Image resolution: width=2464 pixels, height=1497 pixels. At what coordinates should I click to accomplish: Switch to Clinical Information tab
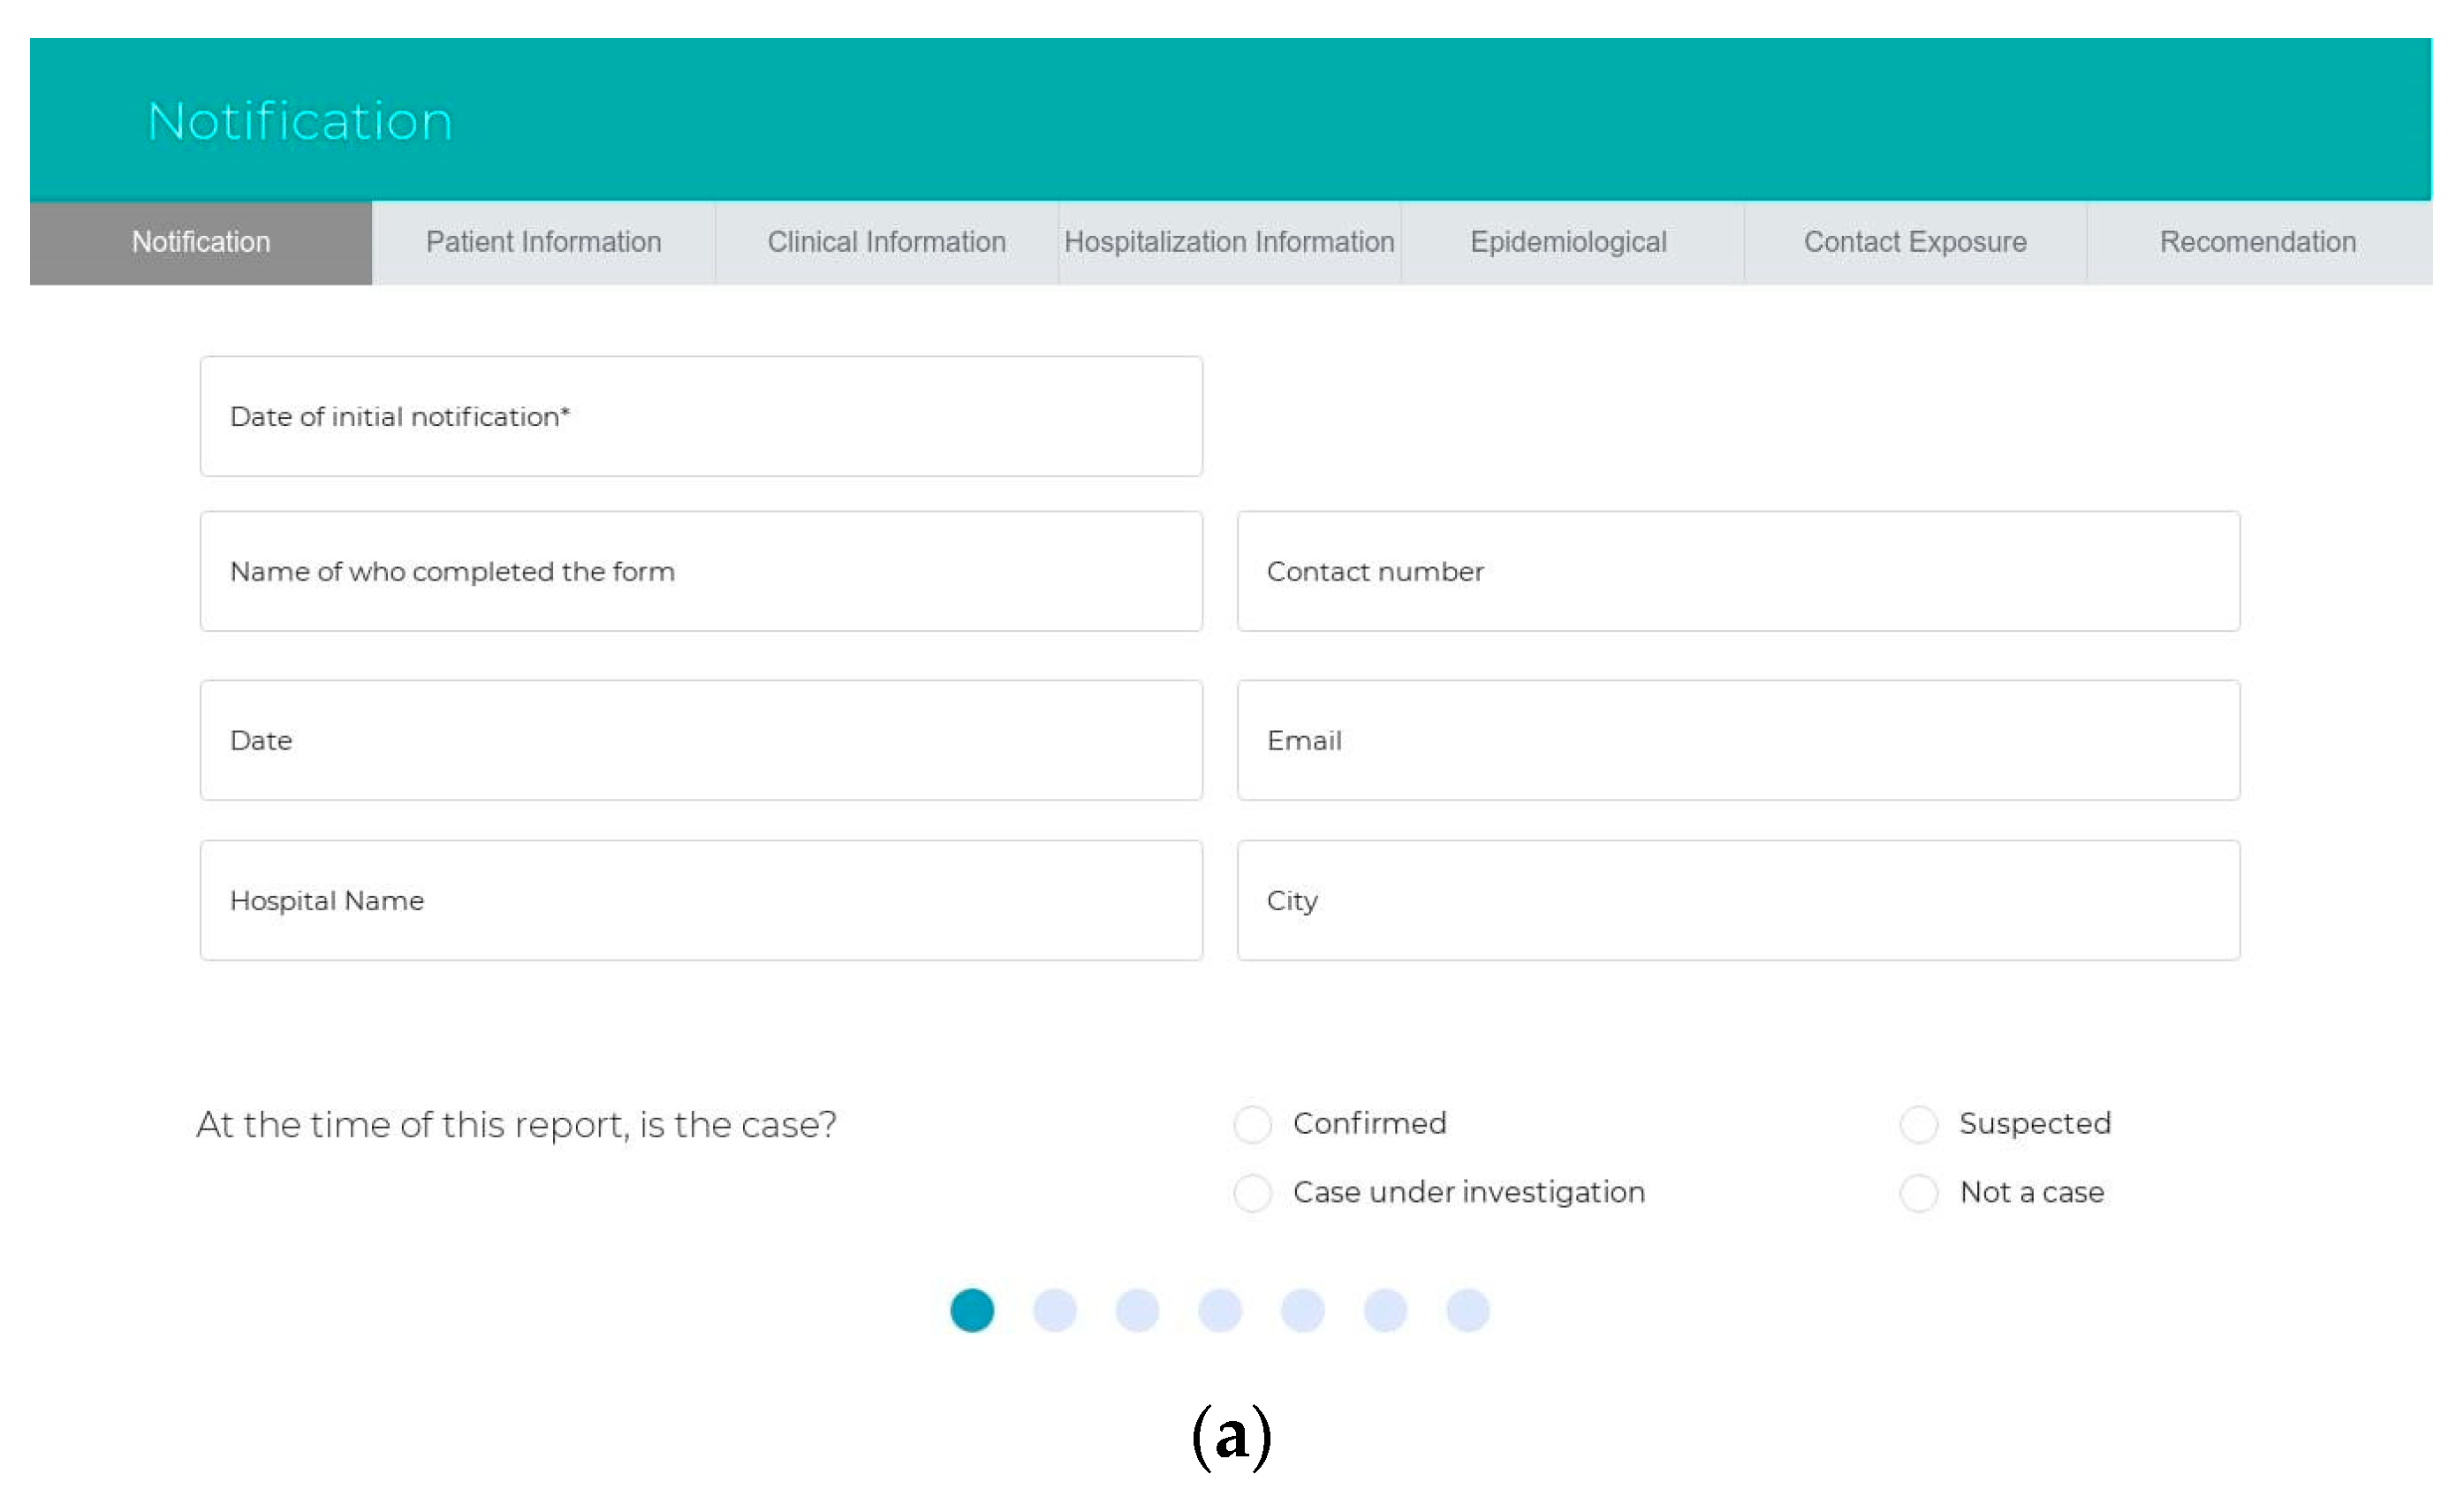[x=886, y=242]
